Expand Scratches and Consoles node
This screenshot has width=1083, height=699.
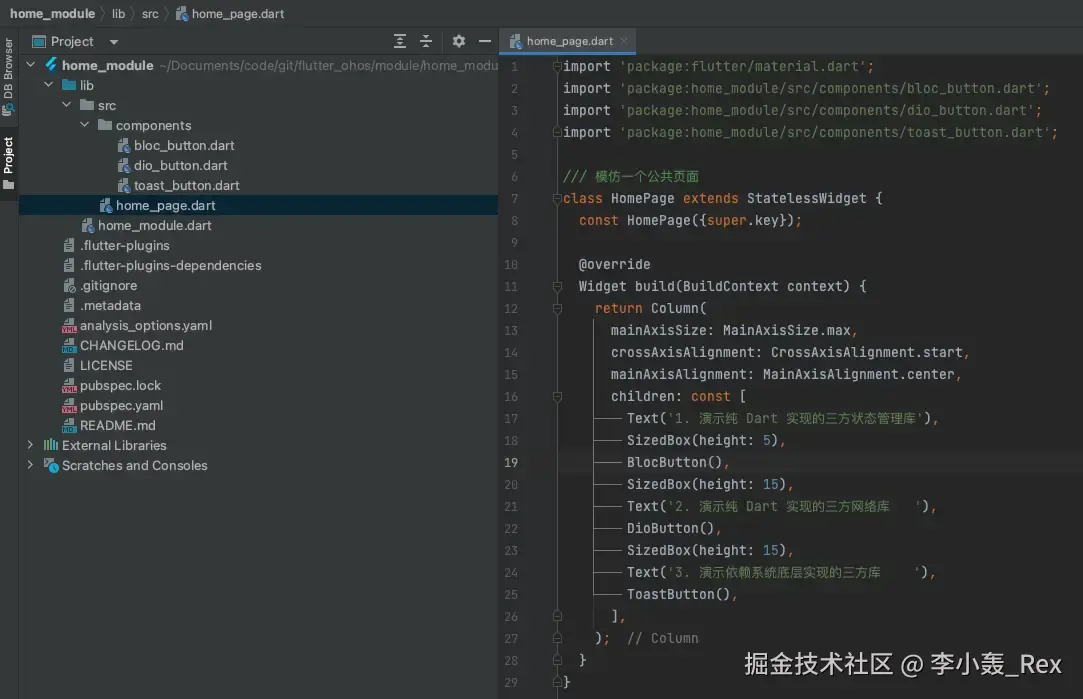click(30, 466)
